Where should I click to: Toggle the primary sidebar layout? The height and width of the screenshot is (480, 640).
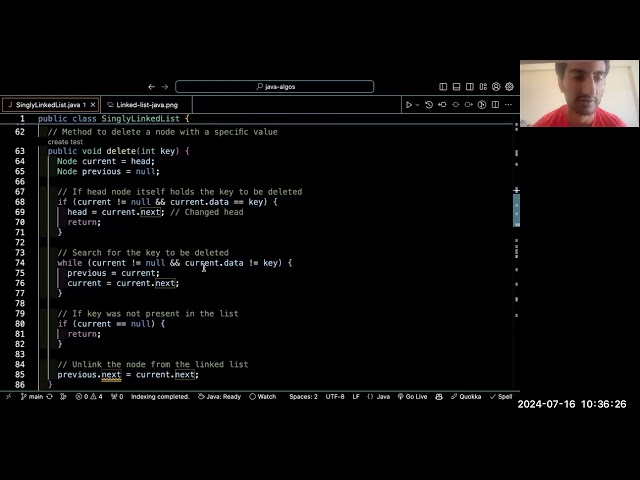click(x=443, y=87)
